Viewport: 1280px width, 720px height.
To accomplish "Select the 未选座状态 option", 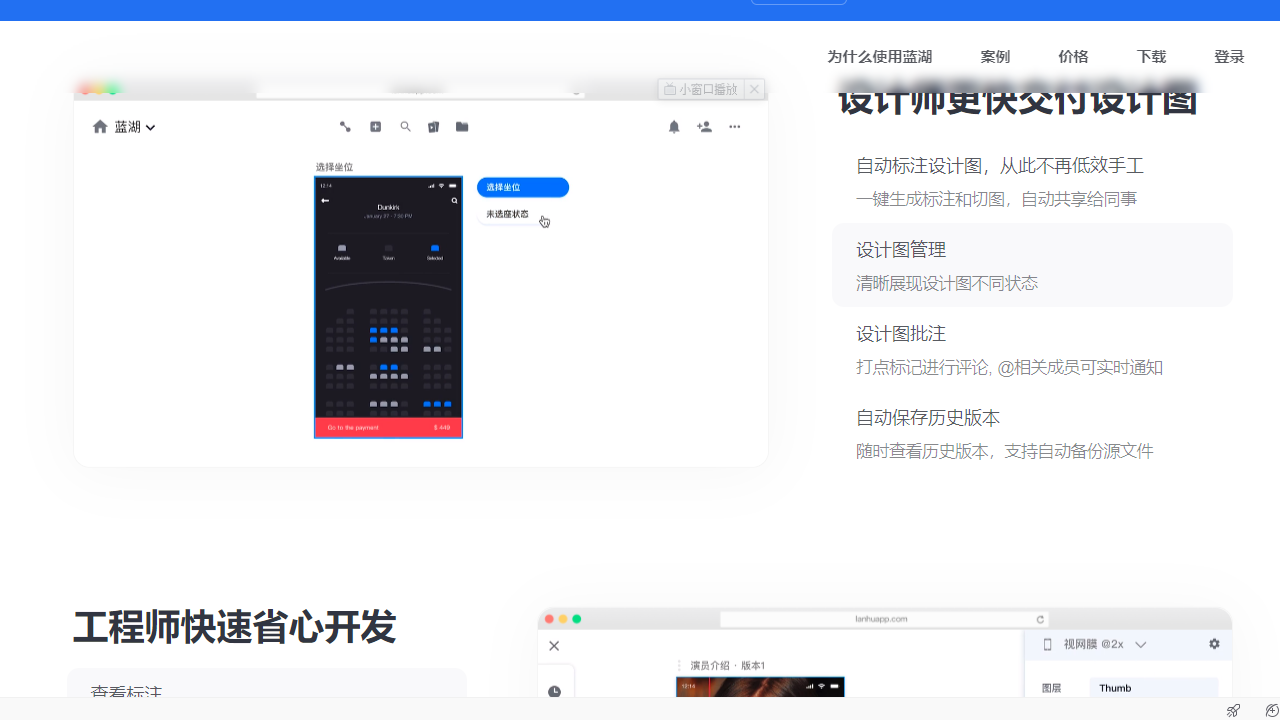I will tap(507, 213).
